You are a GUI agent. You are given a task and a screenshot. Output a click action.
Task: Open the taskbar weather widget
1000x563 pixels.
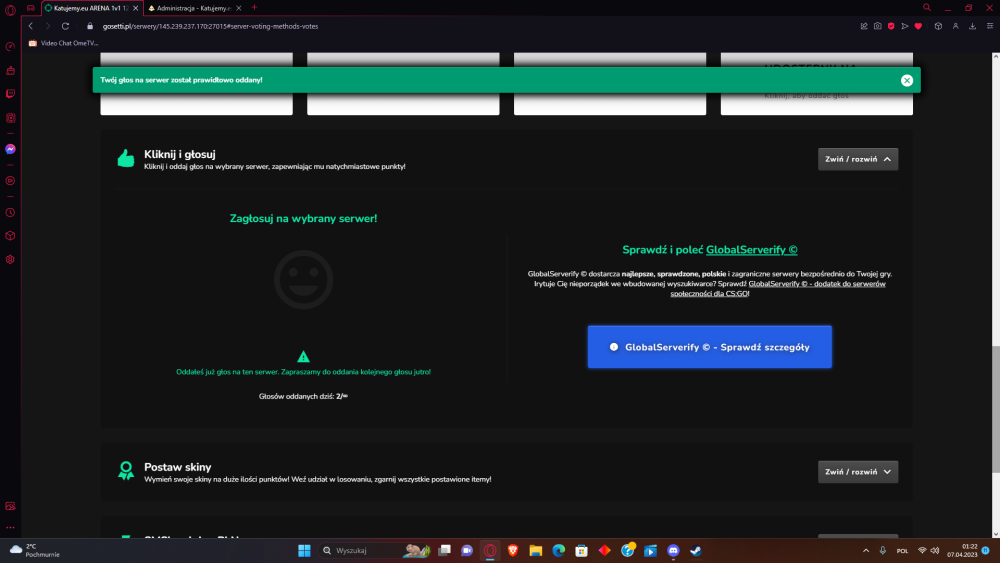pos(35,550)
